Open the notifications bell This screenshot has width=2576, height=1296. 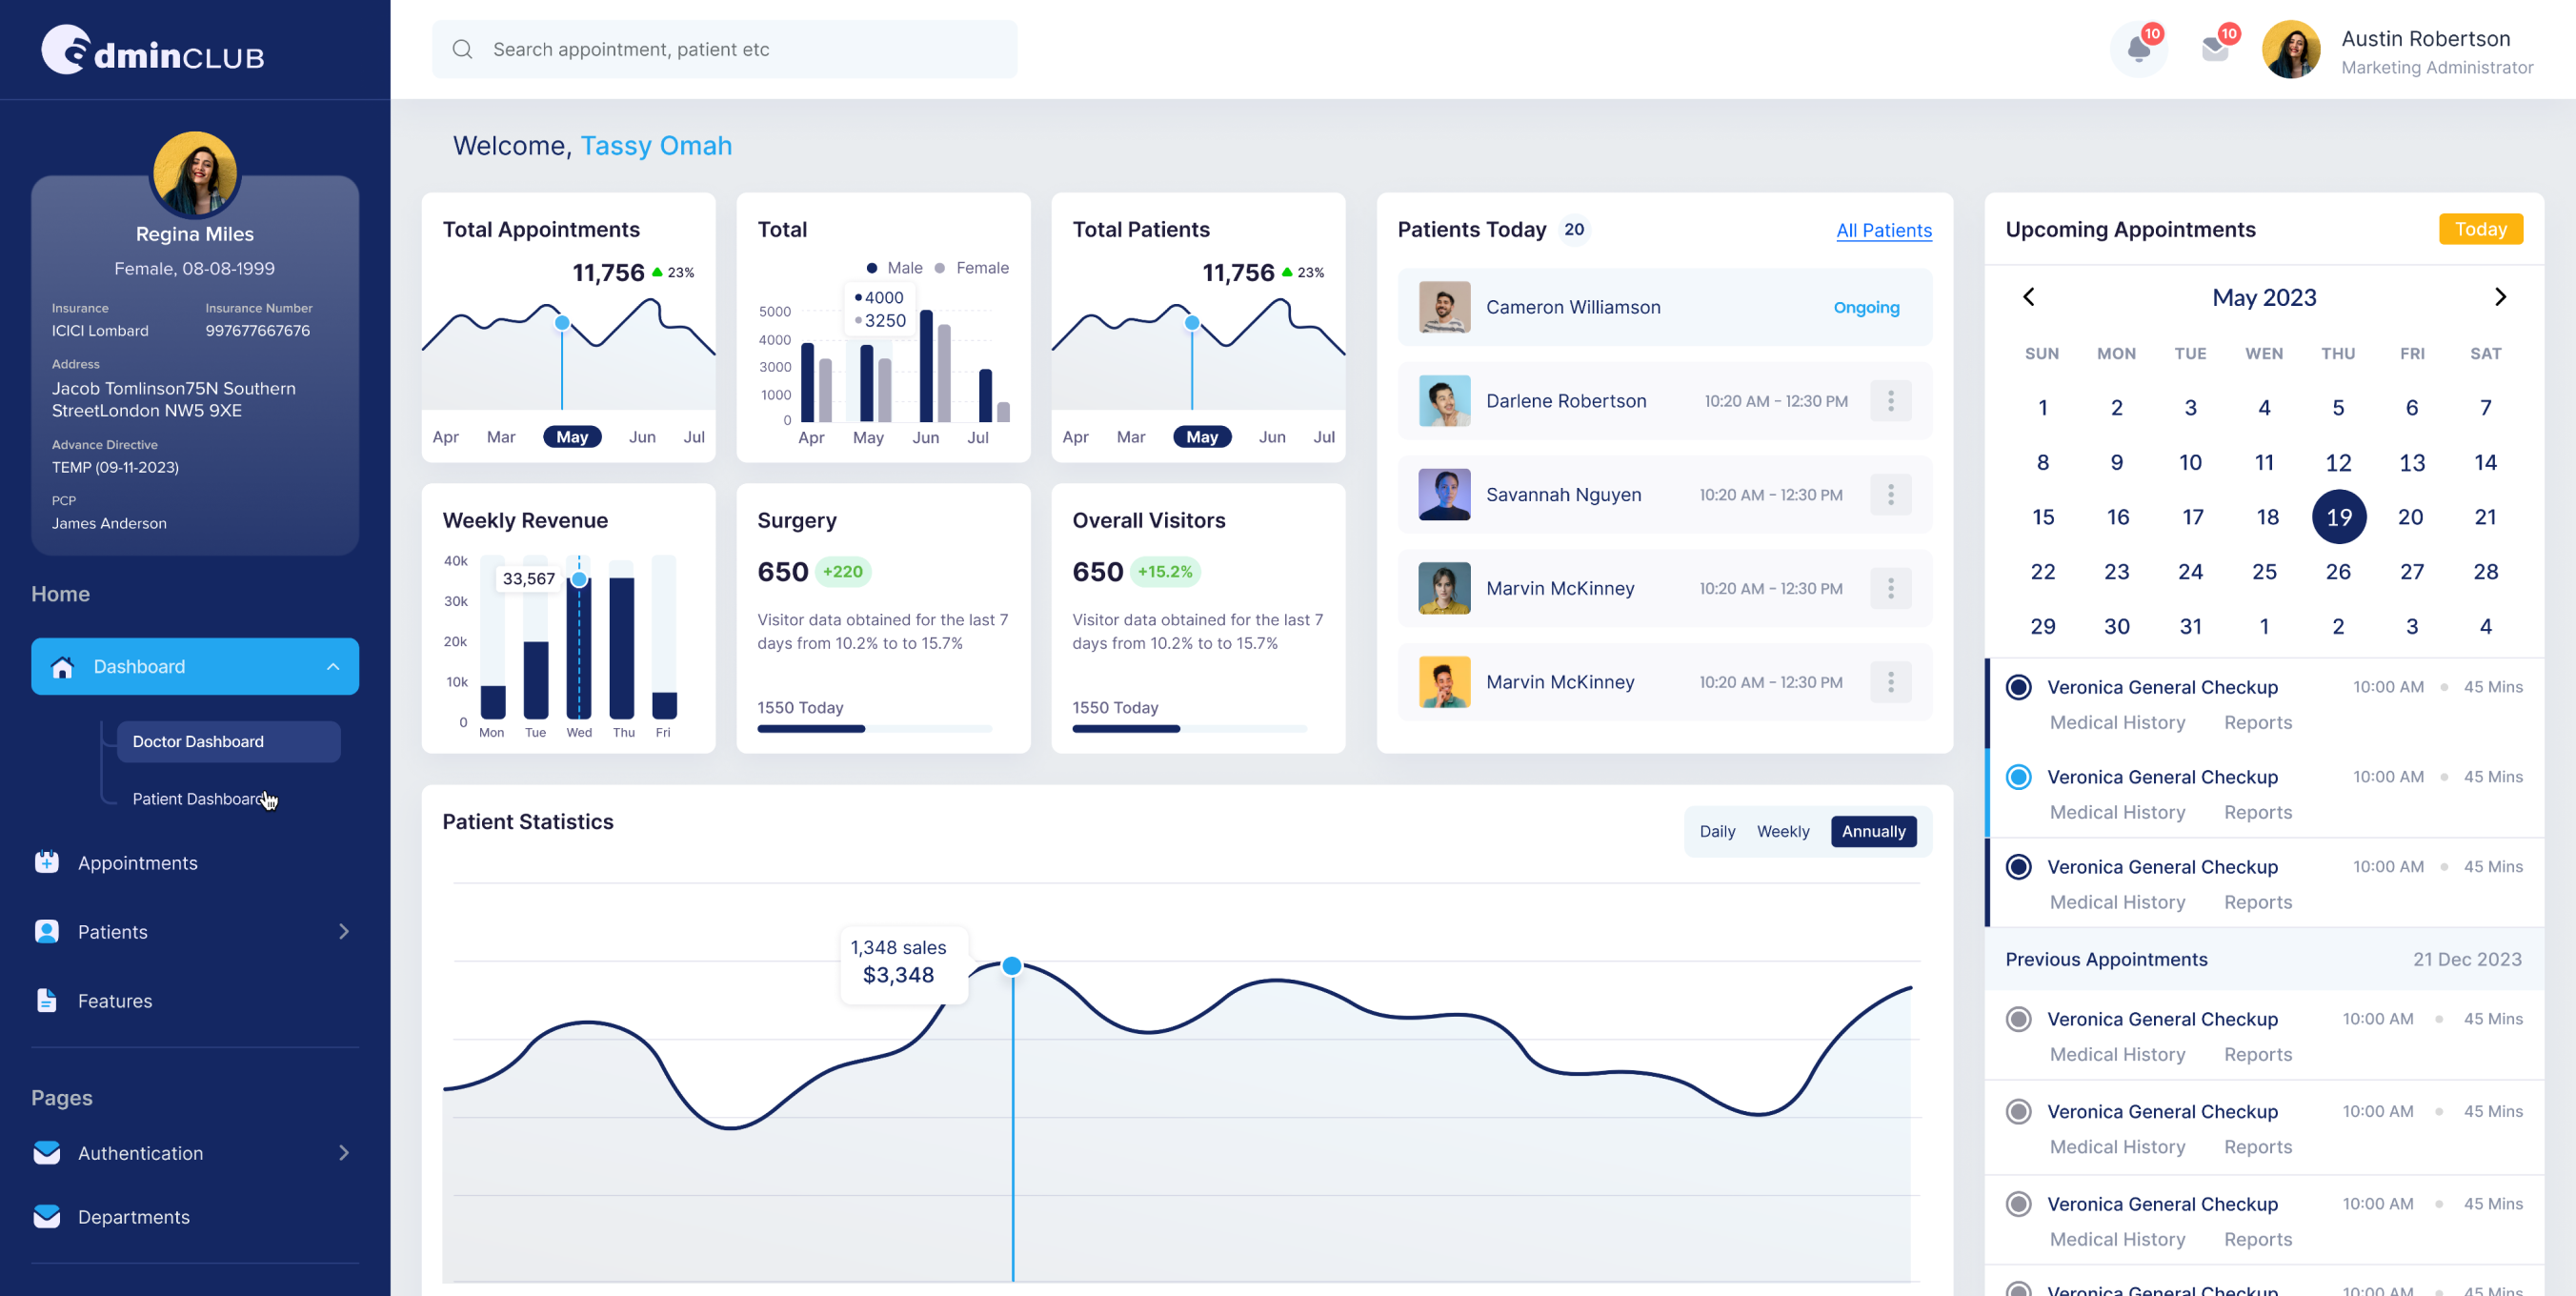(x=2139, y=48)
